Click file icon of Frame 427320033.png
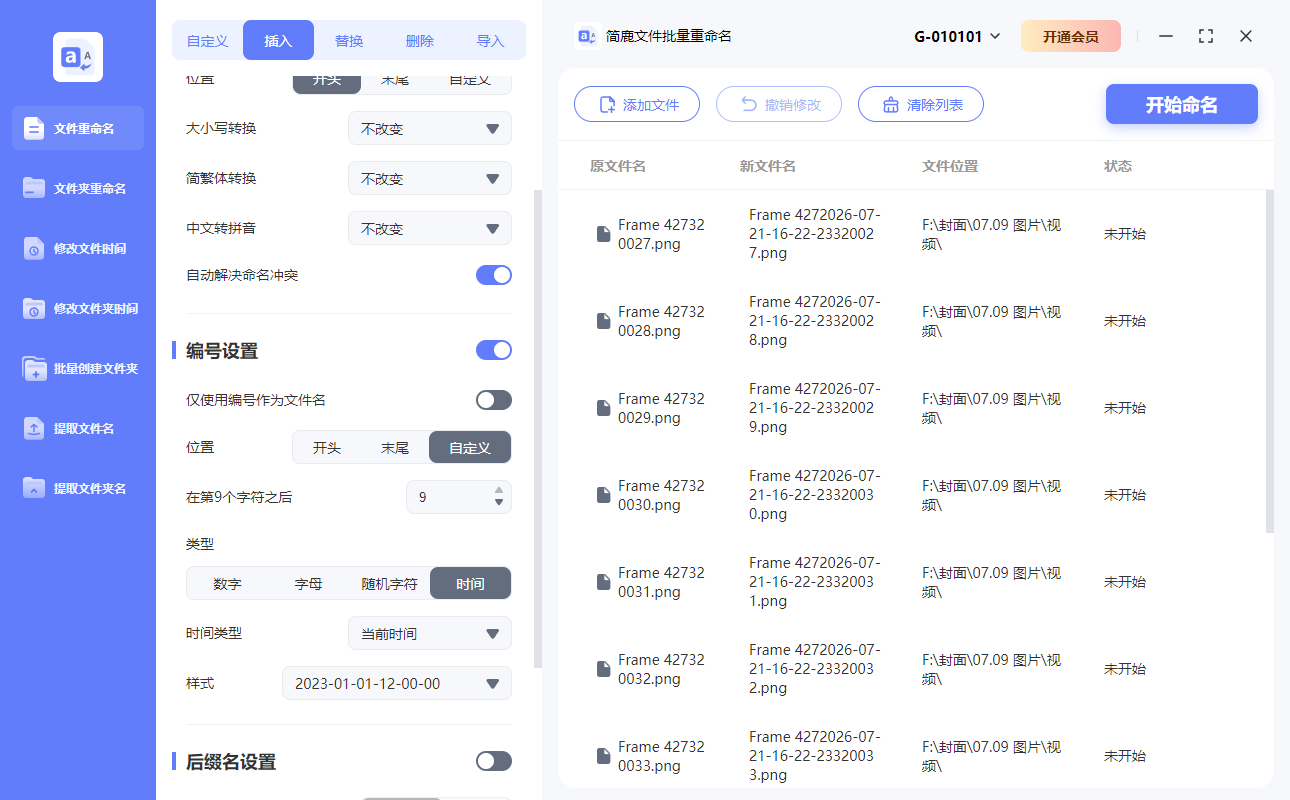Image resolution: width=1290 pixels, height=800 pixels. coord(603,756)
